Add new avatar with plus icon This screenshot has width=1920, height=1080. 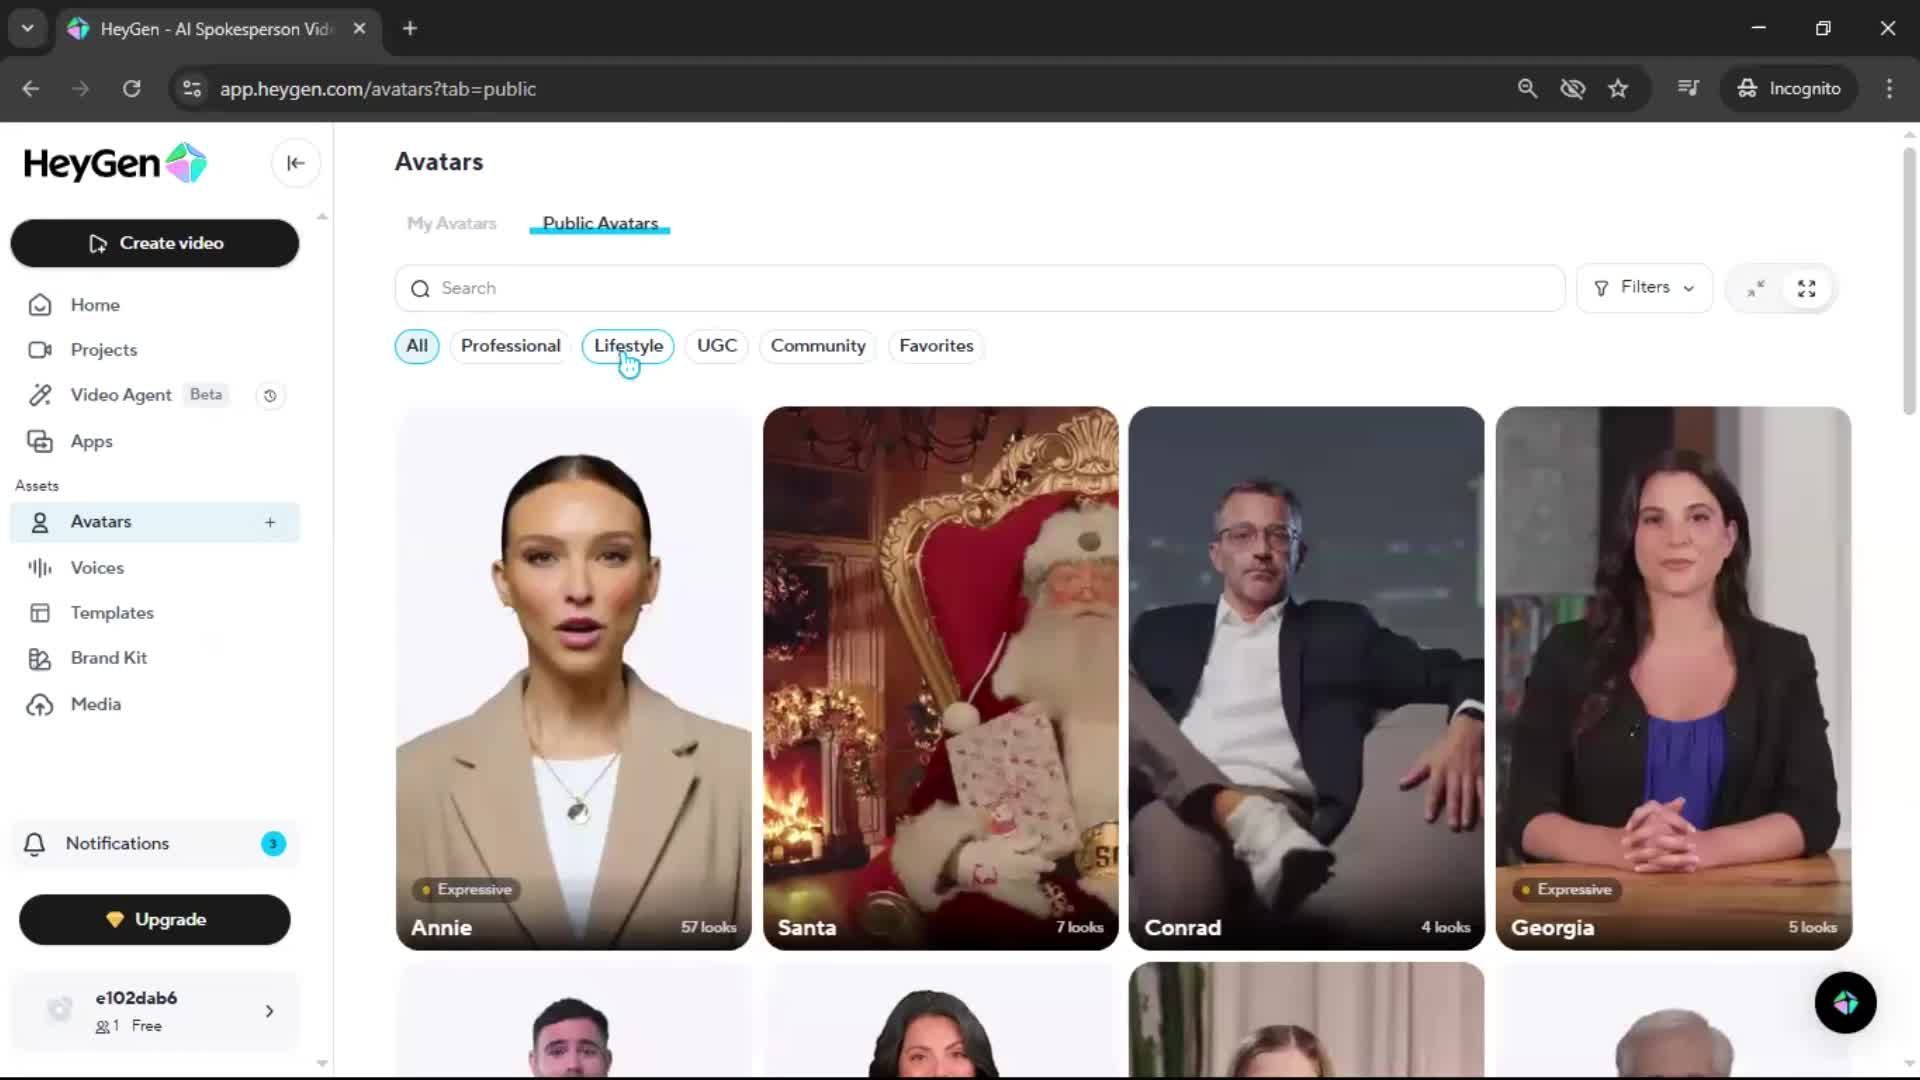[x=270, y=522]
